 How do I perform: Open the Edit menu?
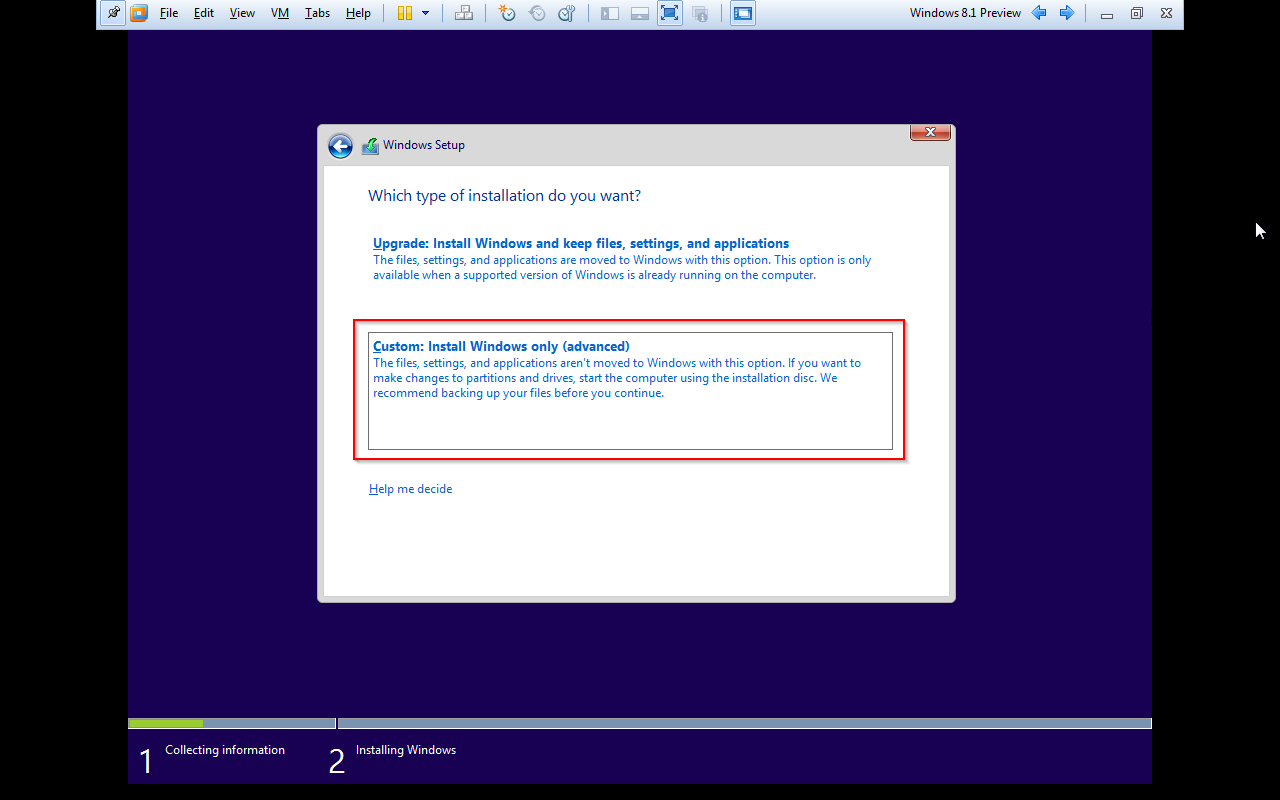pyautogui.click(x=204, y=13)
